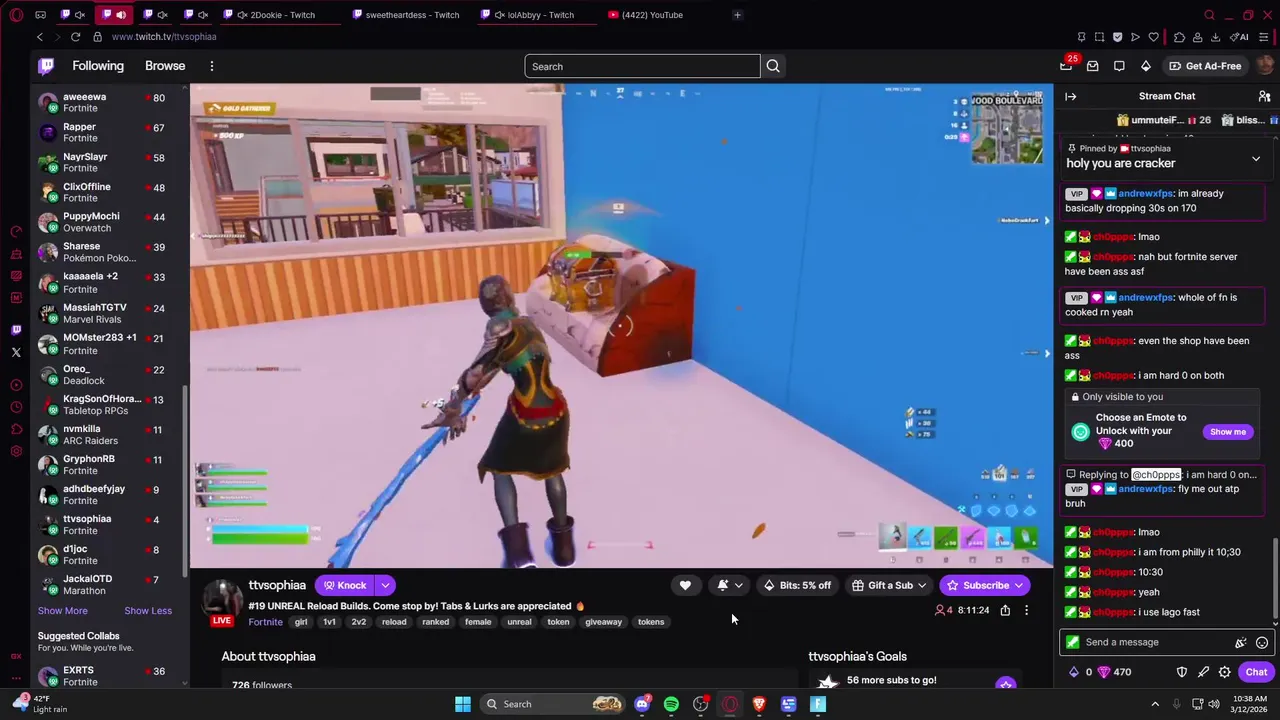
Task: Click the Get Bits diamond icon in top bar
Action: pos(1146,66)
